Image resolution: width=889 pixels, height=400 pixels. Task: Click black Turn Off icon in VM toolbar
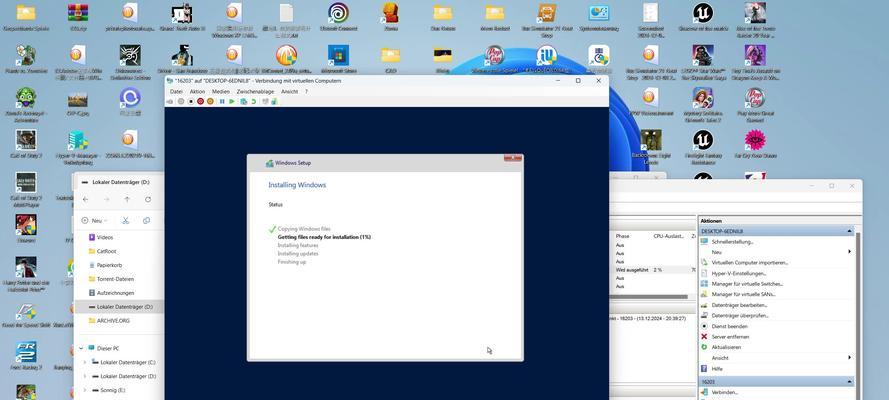(x=191, y=101)
